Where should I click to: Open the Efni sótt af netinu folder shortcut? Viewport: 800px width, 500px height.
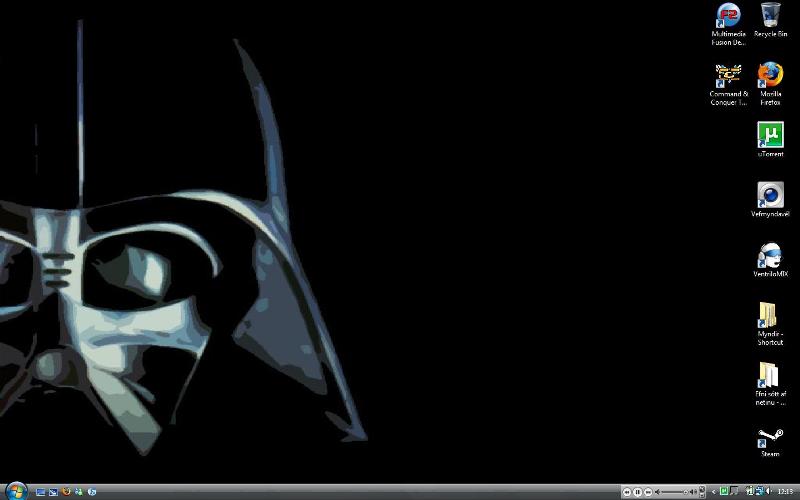pos(770,384)
